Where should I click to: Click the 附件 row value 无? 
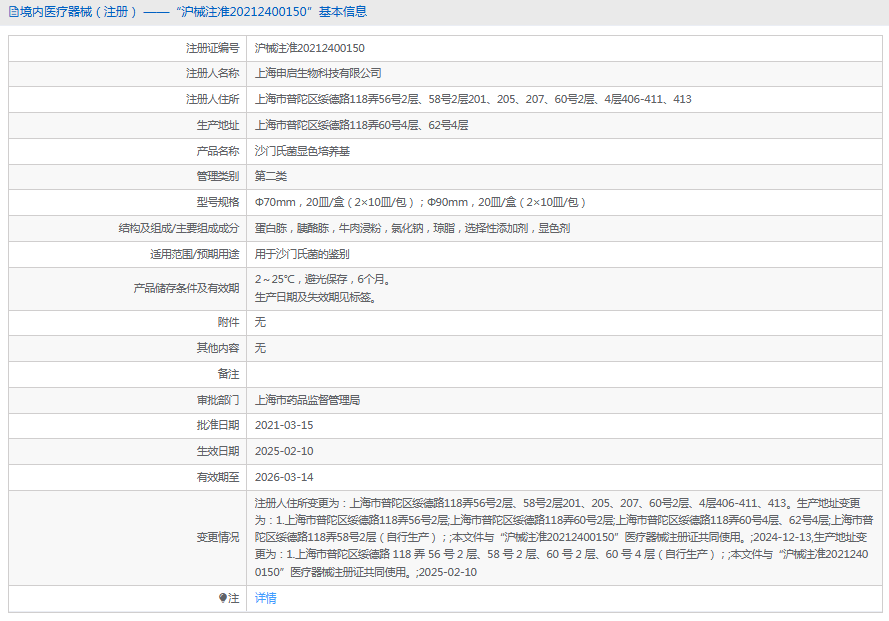[x=260, y=323]
